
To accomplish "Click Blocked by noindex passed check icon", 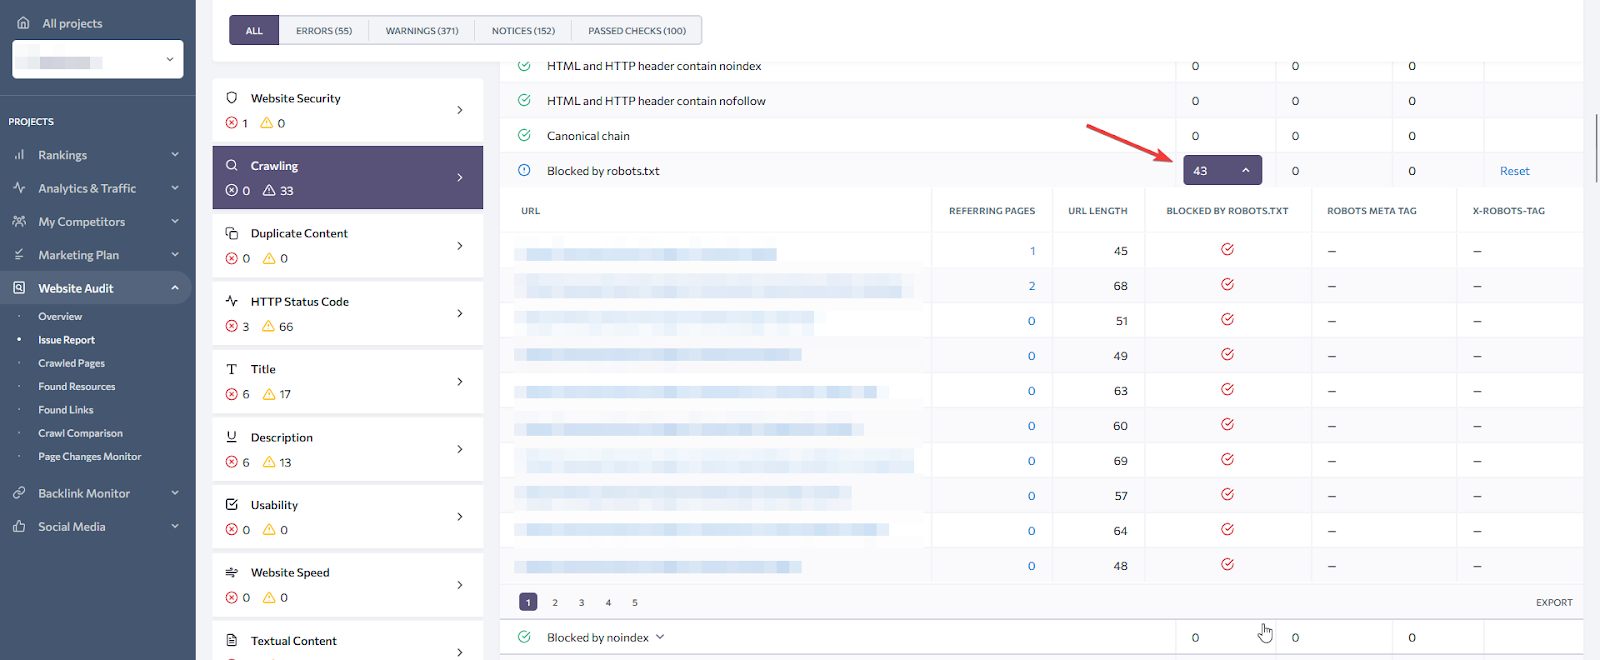I will [524, 637].
